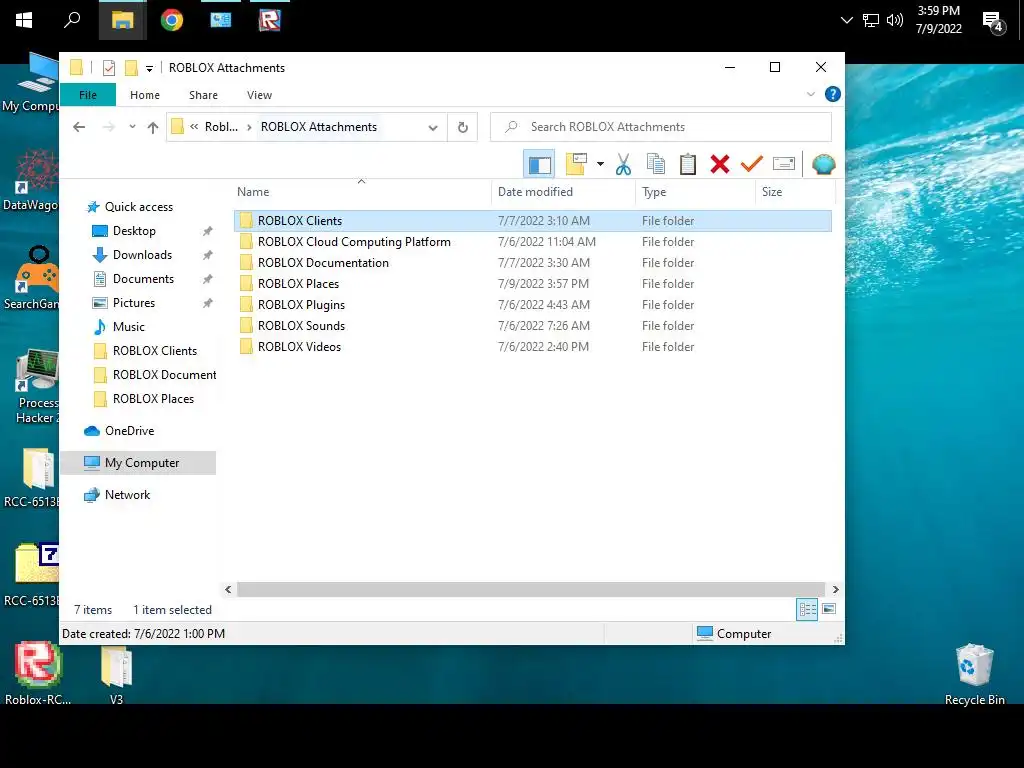1024x768 pixels.
Task: Click the folder options toolbar icon
Action: 576,165
